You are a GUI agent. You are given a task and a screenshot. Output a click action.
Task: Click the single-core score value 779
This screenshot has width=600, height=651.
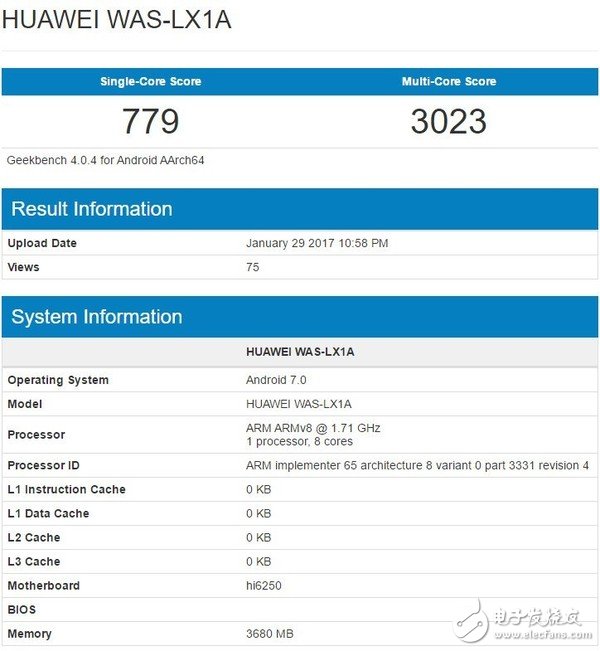150,121
